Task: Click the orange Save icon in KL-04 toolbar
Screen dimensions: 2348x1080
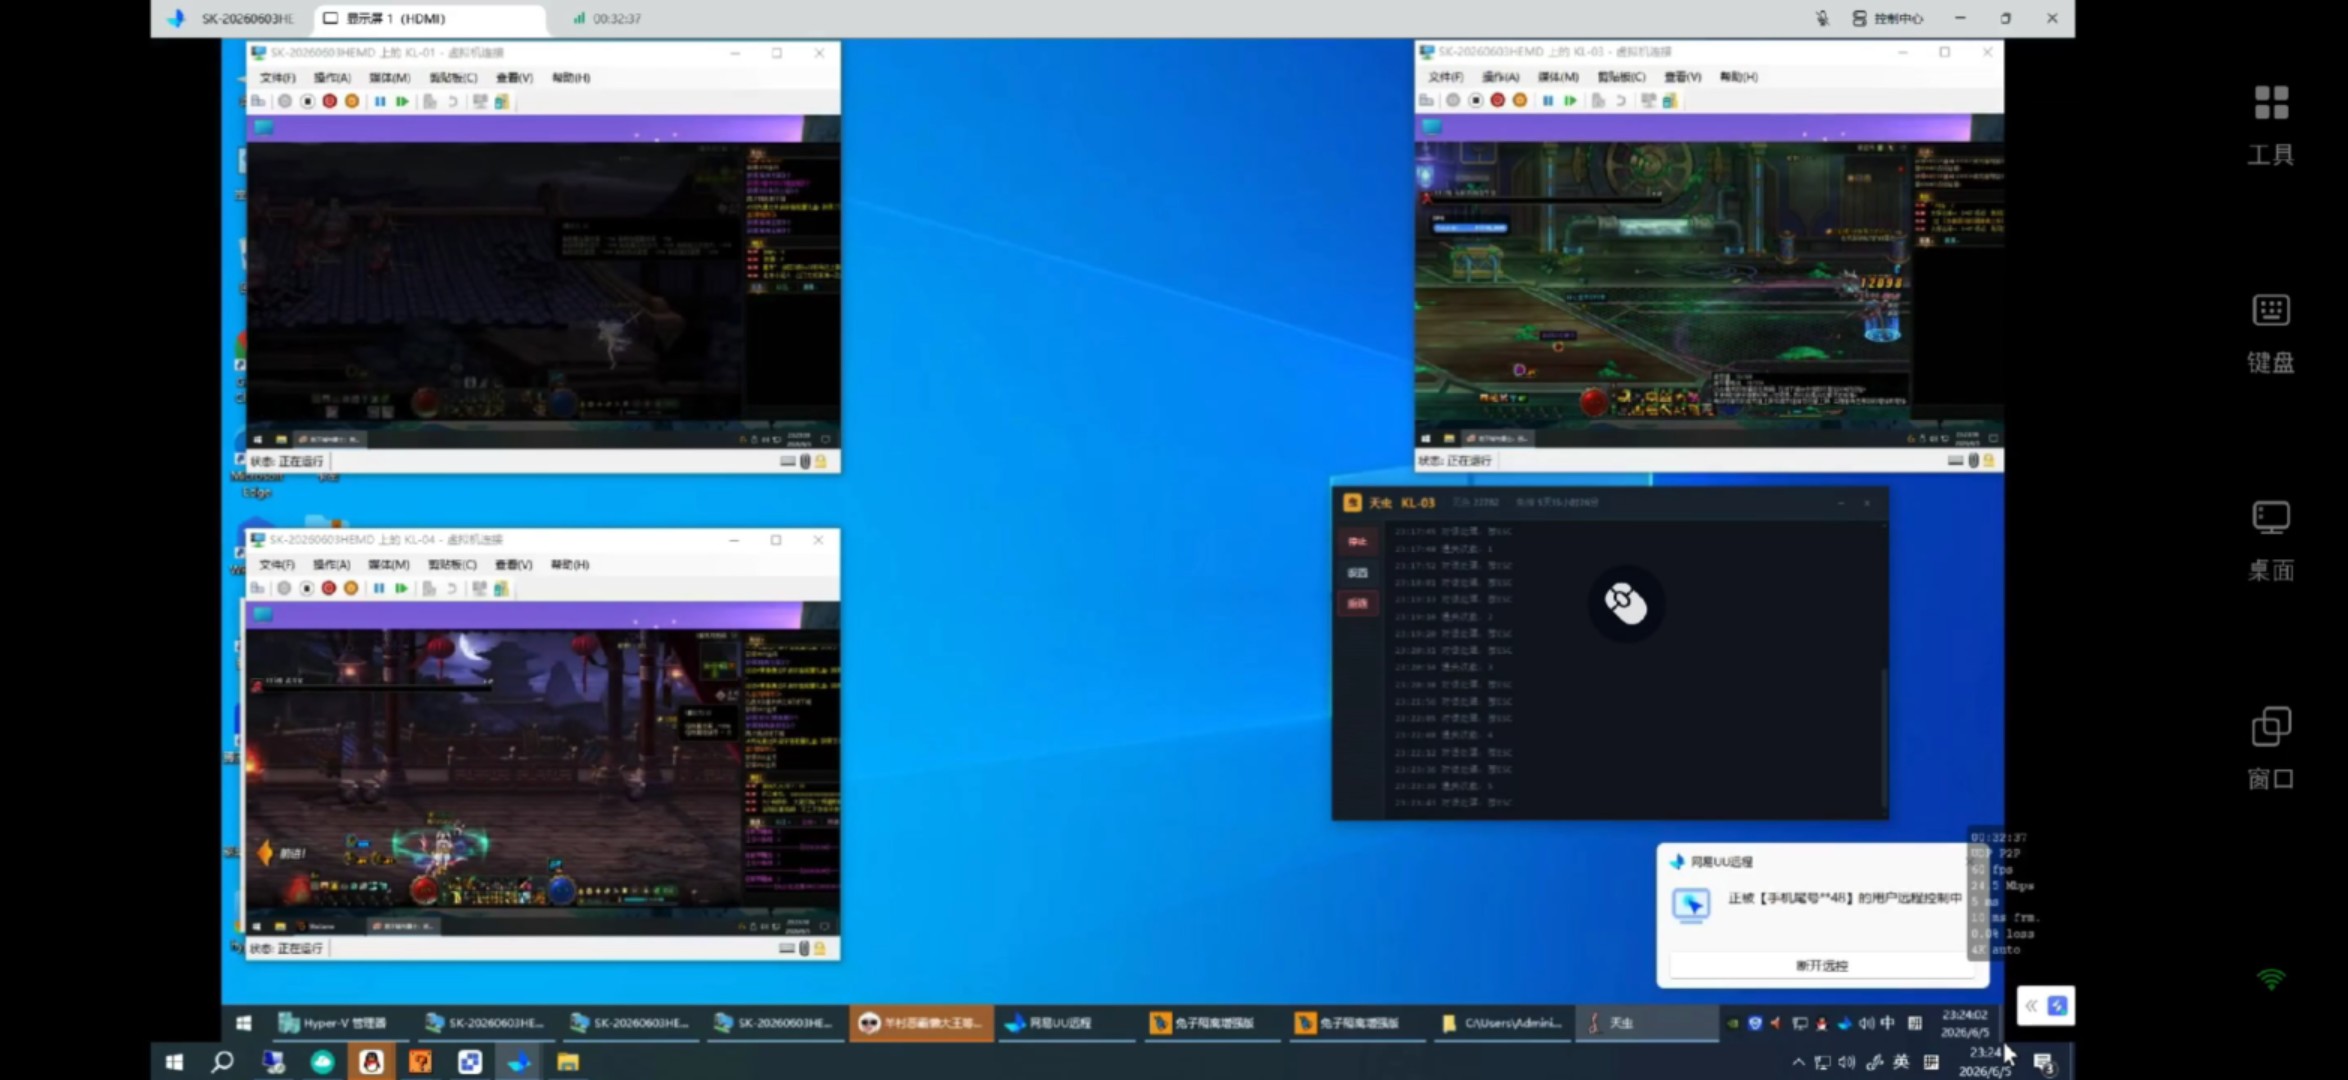Action: point(351,588)
